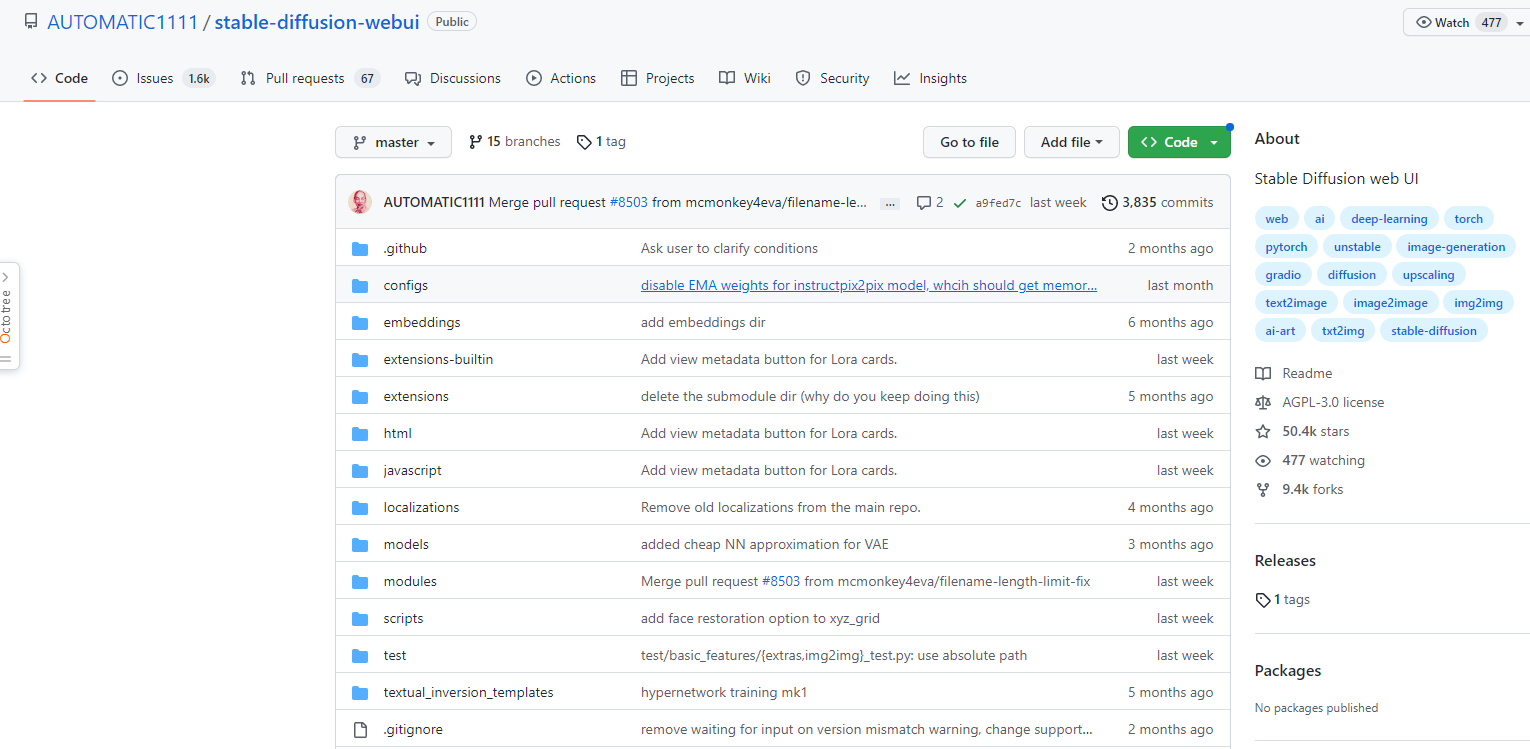Click the folder icon for configs
This screenshot has height=749, width=1530.
click(x=360, y=286)
